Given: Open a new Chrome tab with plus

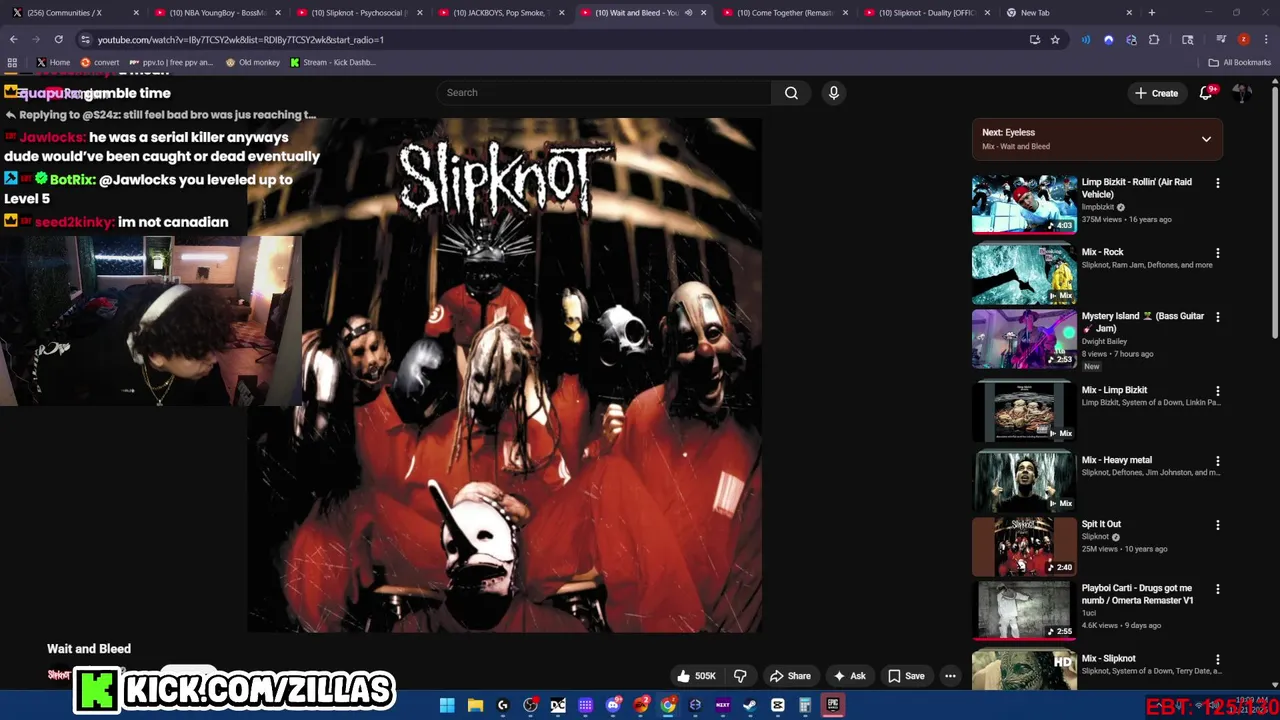Looking at the screenshot, I should [1152, 13].
